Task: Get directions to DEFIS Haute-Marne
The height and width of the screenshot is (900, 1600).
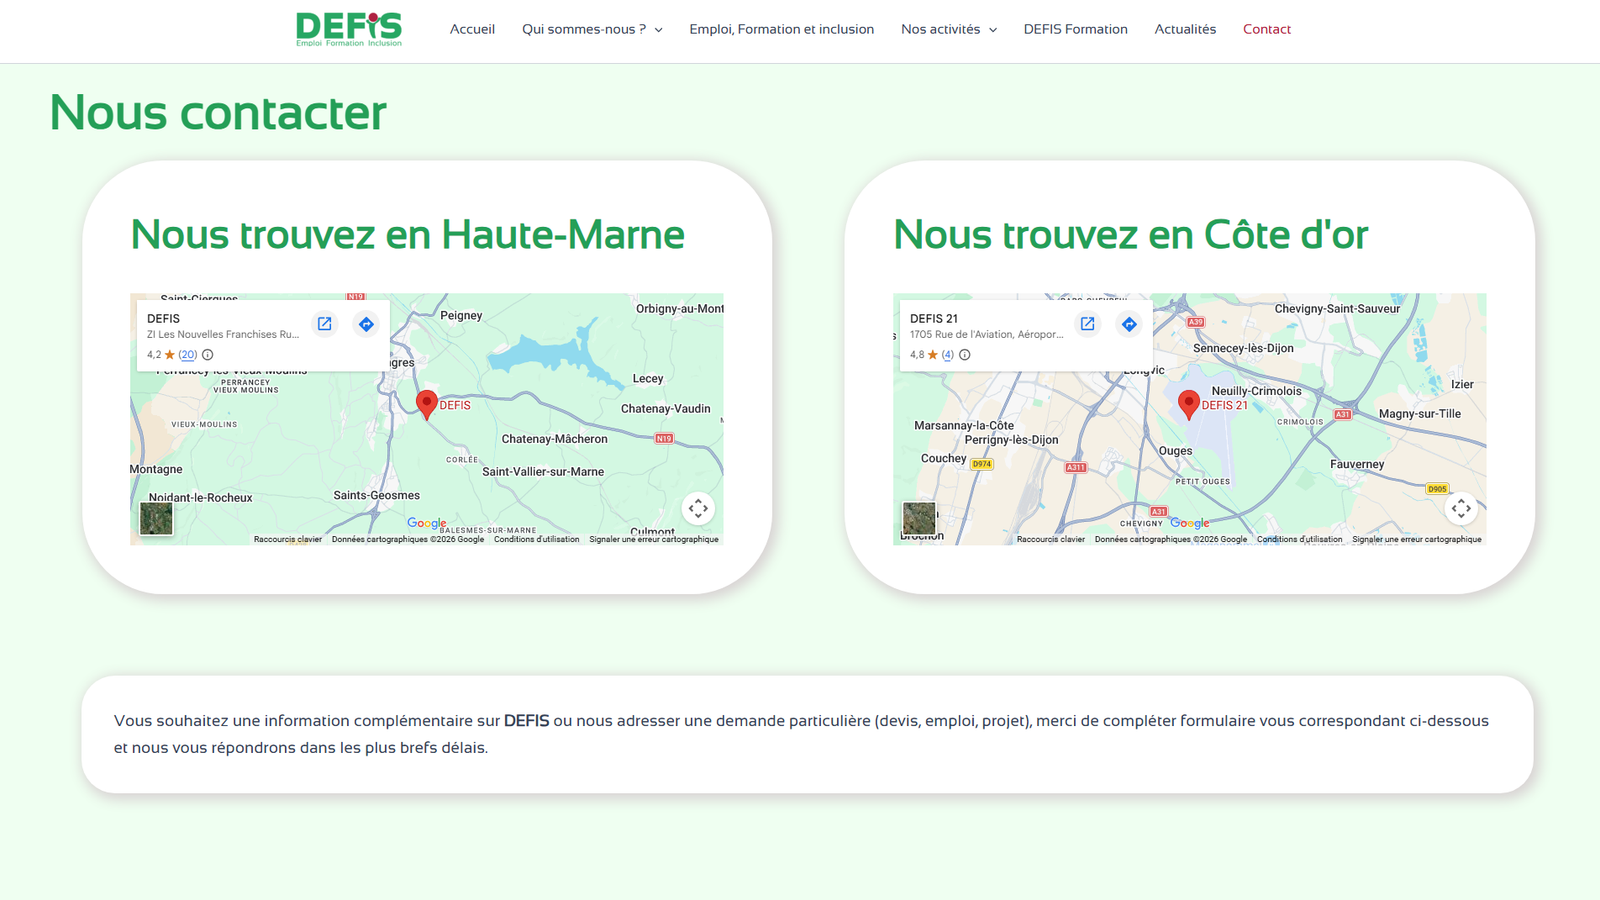Action: tap(366, 324)
